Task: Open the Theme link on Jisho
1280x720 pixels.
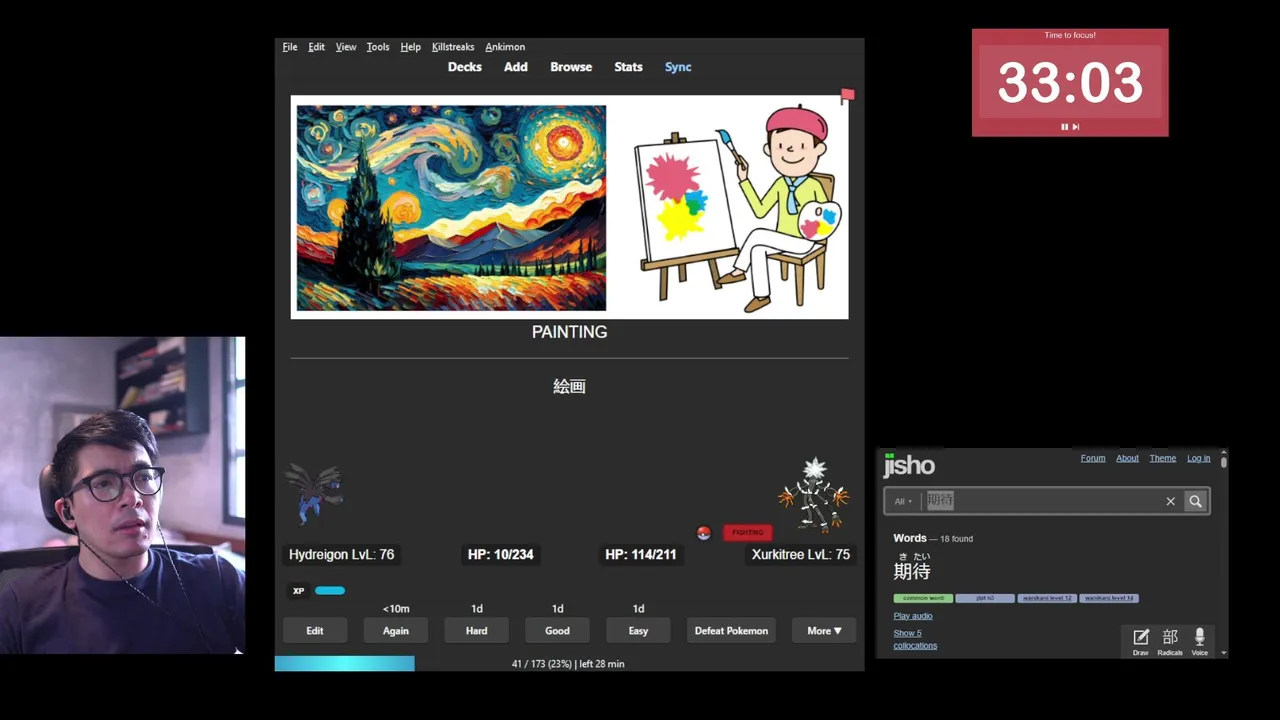Action: click(1162, 458)
